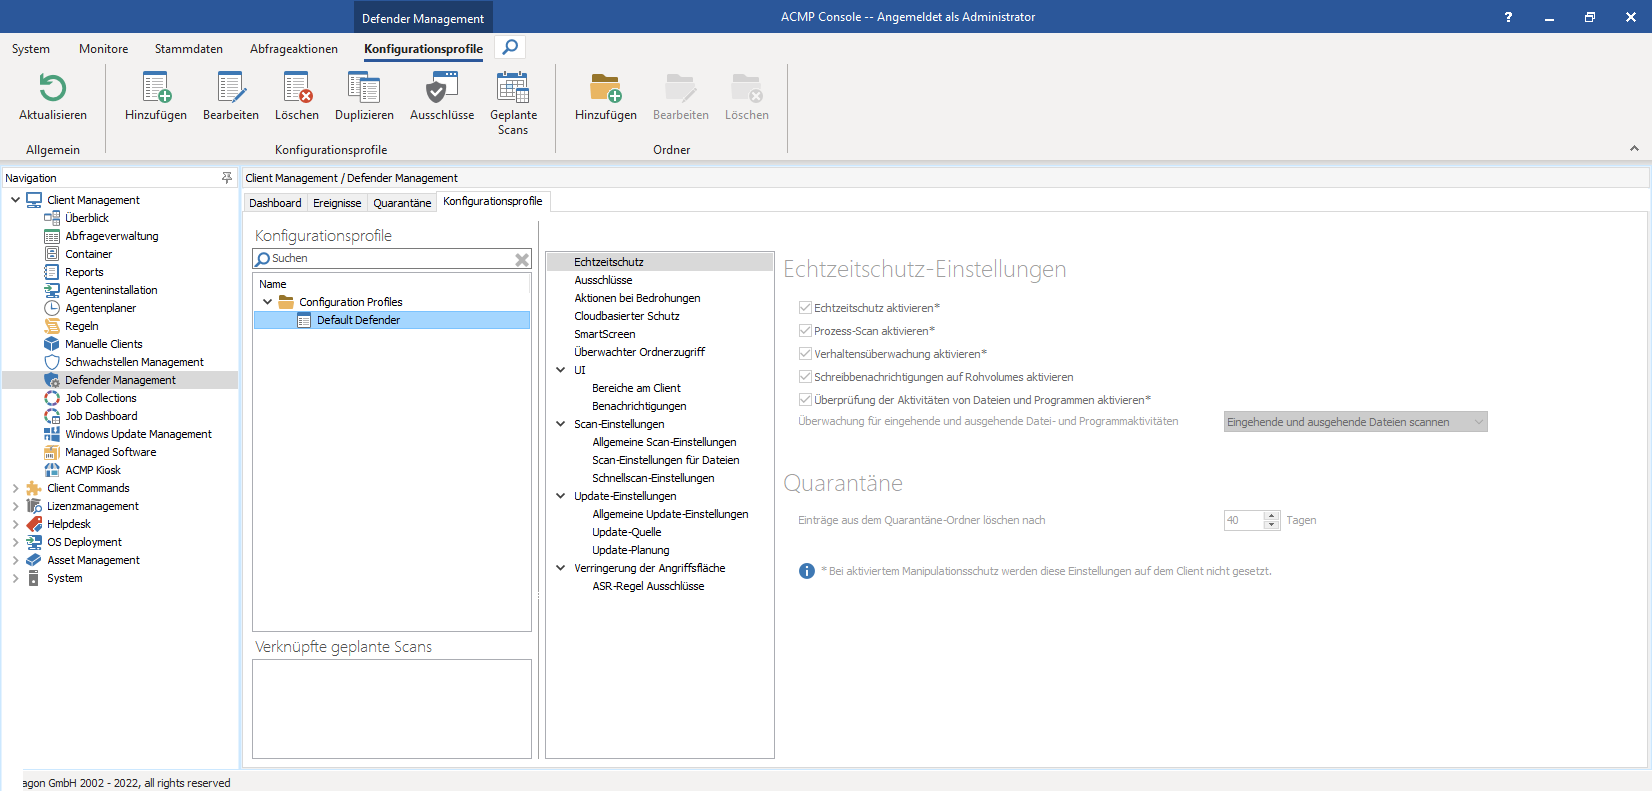Expand the Client Commands node
This screenshot has width=1652, height=791.
15,488
